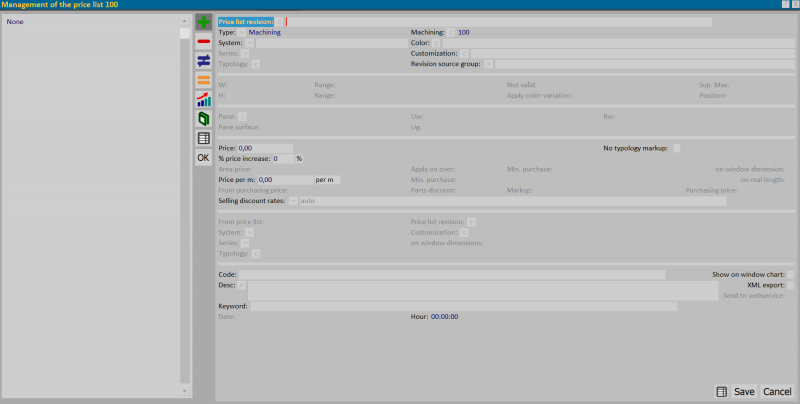Open the Price list revision lookup button

(280, 22)
